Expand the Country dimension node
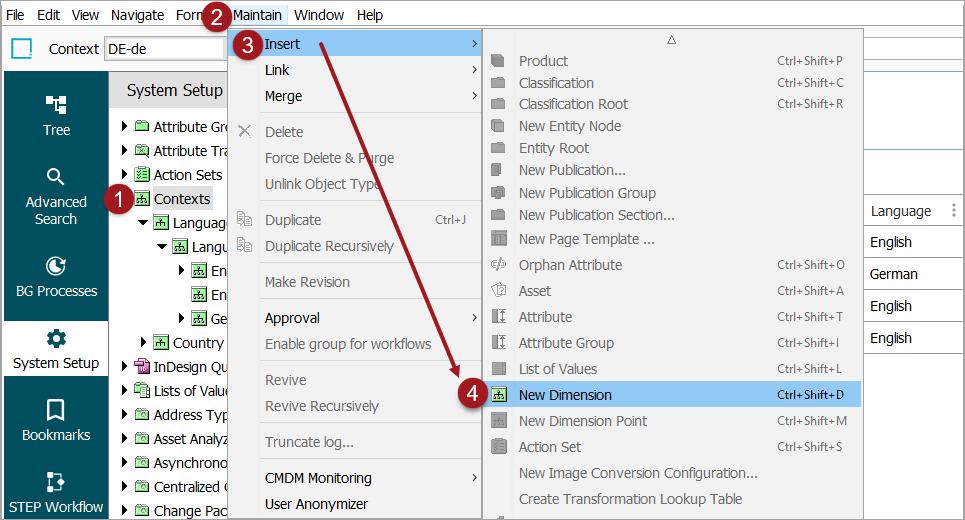The width and height of the screenshot is (965, 520). point(143,342)
